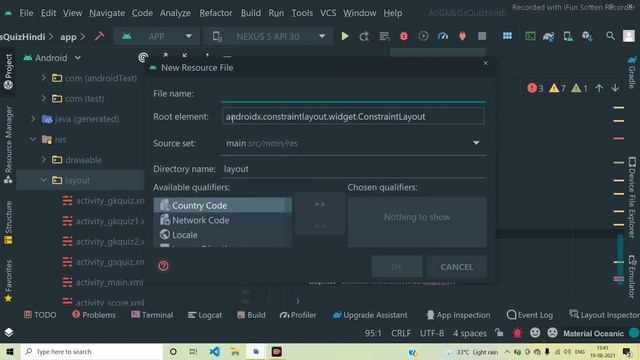Click the Attach Debugger to process icon
The width and height of the screenshot is (640, 360).
click(x=462, y=36)
